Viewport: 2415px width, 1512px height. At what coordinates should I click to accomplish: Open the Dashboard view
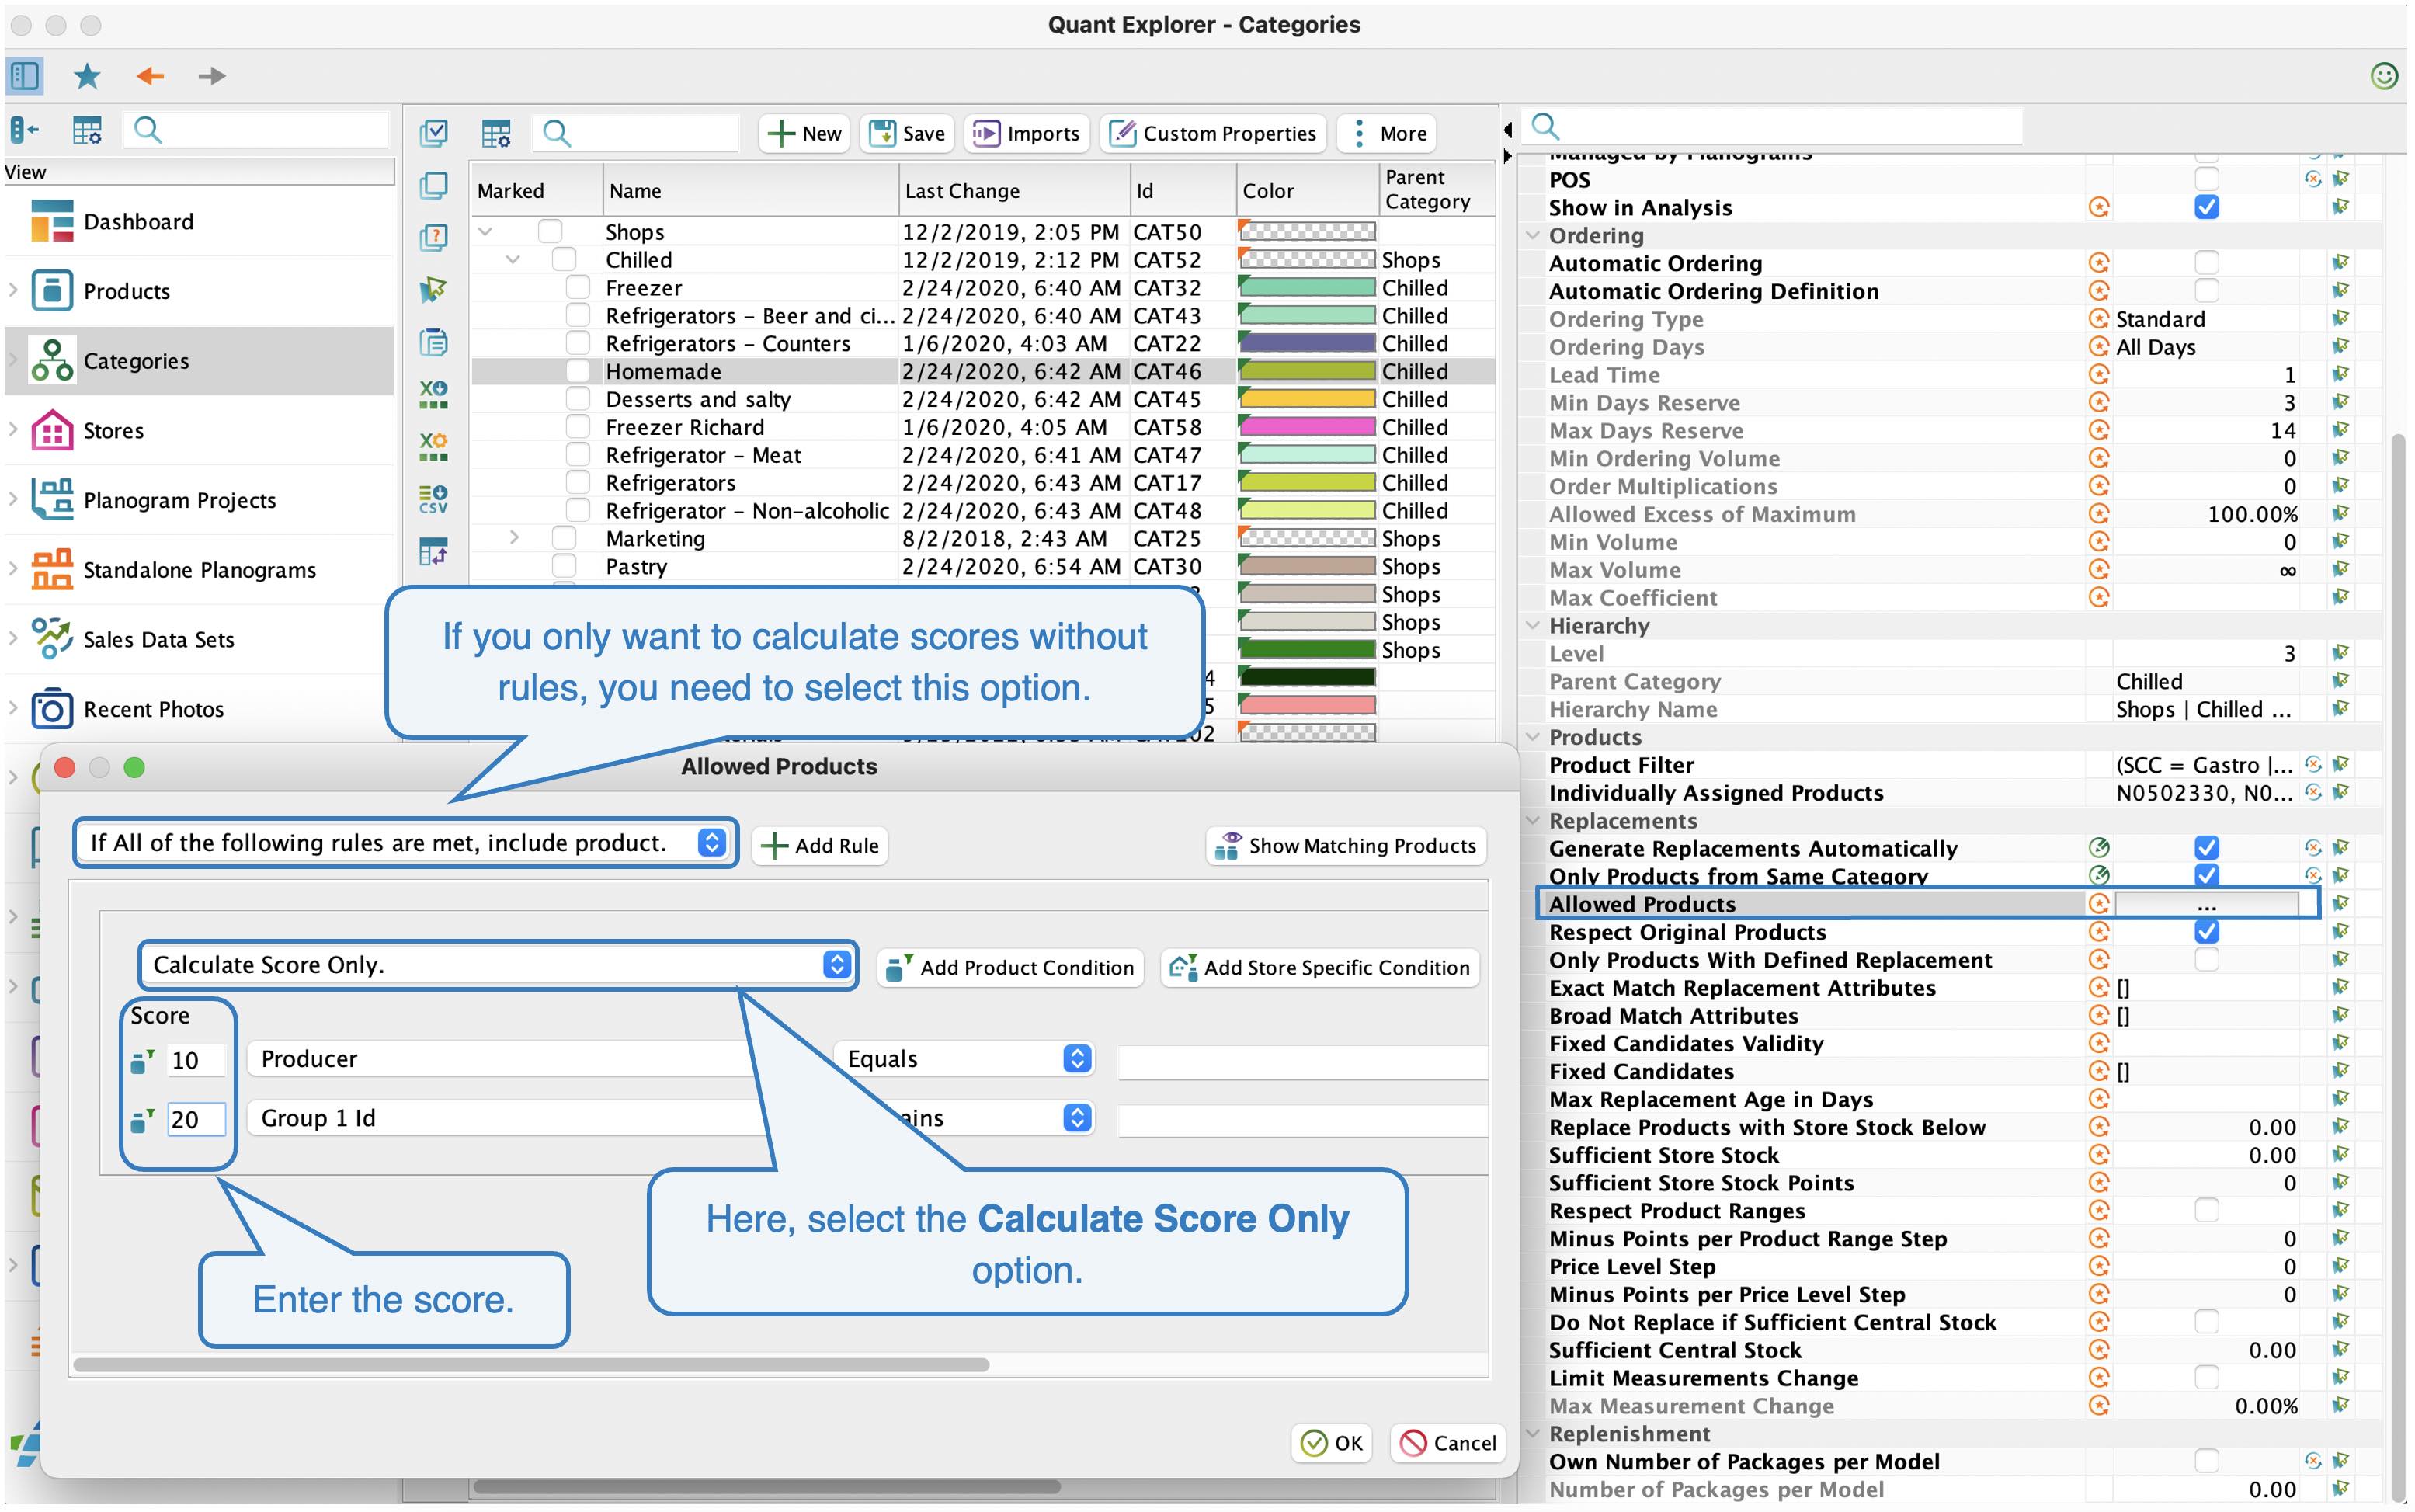199,222
